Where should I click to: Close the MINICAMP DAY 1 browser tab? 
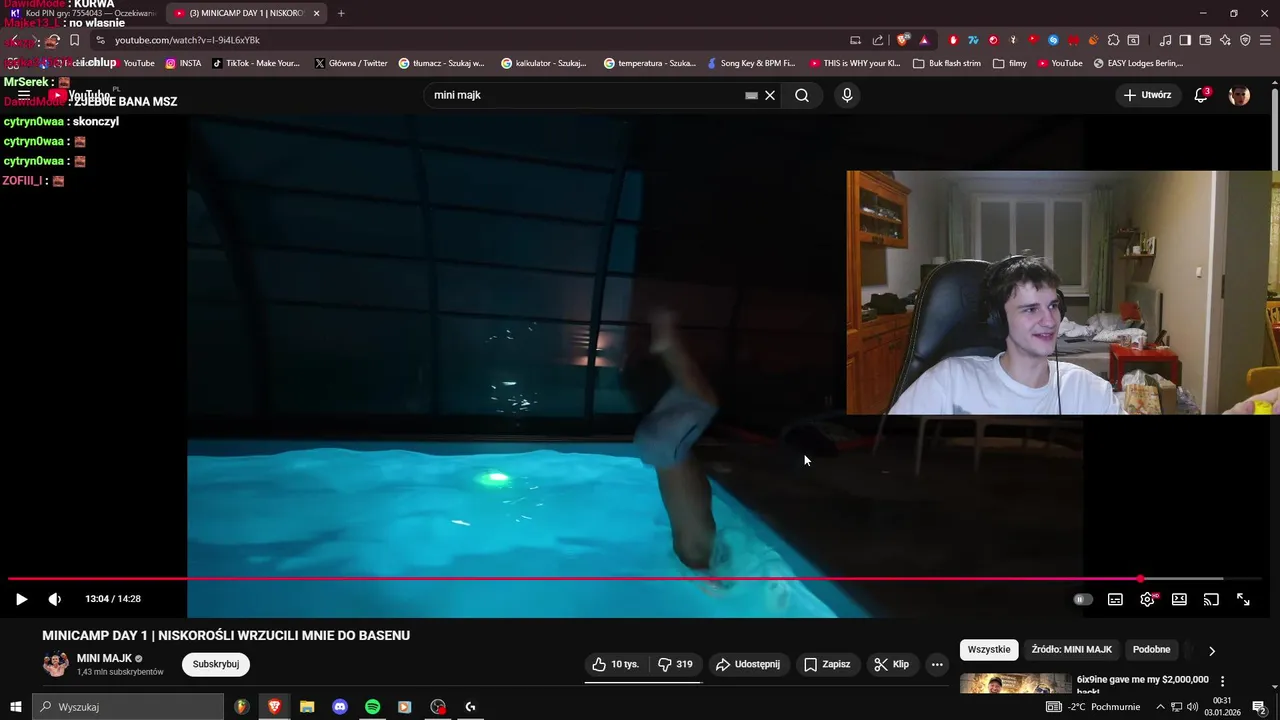coord(316,13)
